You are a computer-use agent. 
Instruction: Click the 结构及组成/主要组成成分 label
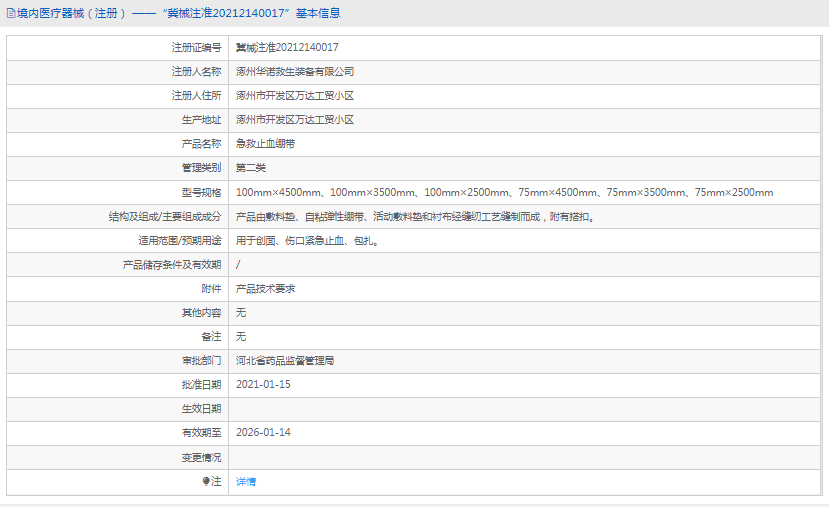165,217
